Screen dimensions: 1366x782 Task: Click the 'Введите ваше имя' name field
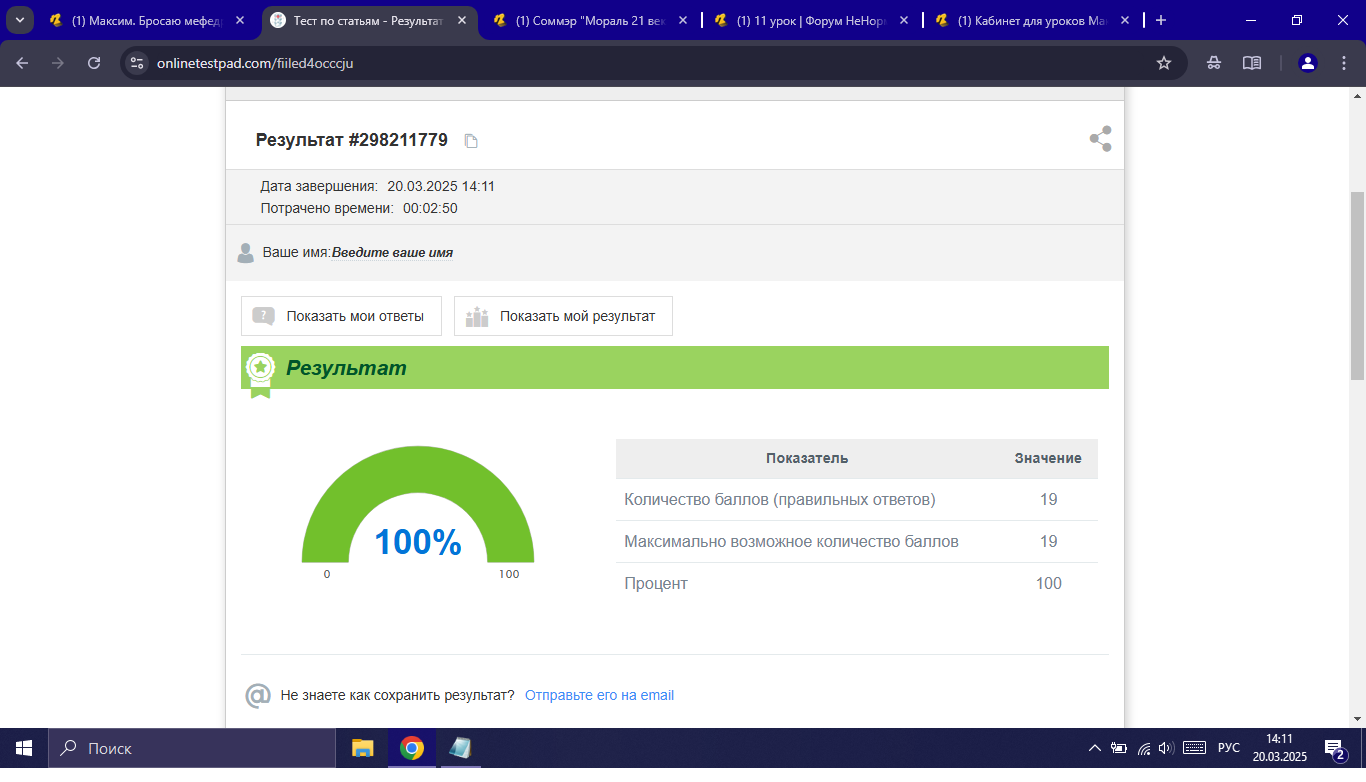click(x=392, y=253)
